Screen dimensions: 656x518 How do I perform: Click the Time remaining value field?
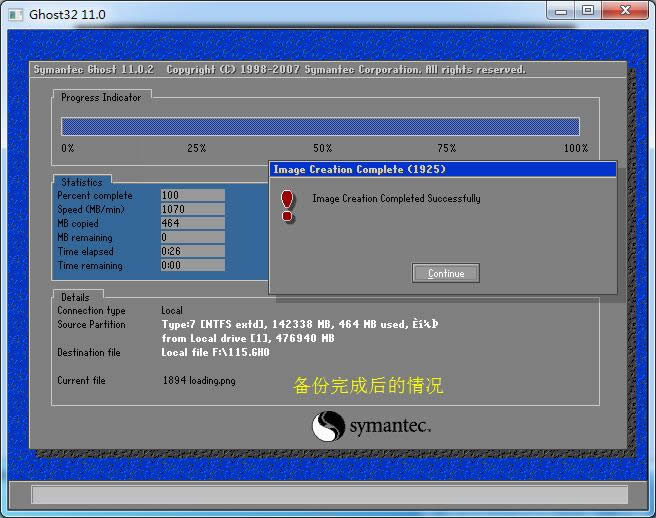coord(192,266)
